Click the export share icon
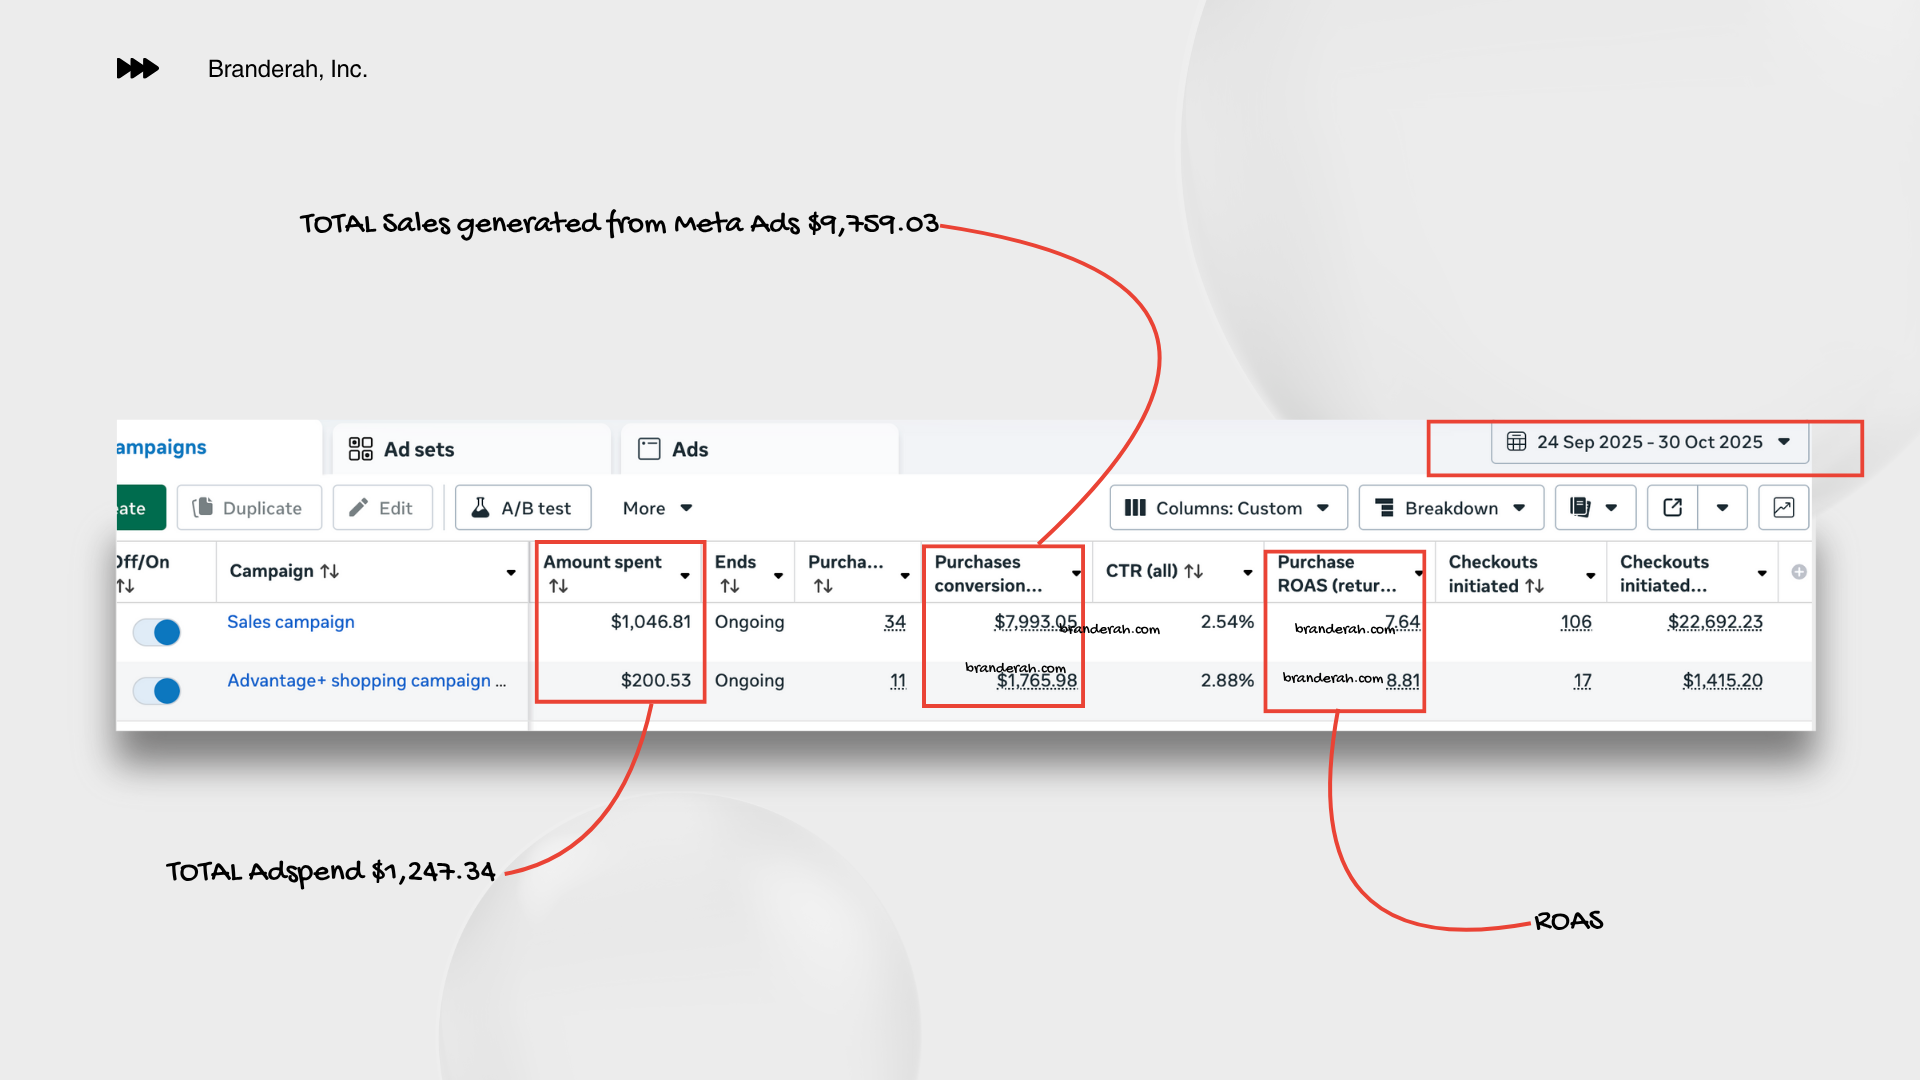1920x1080 pixels. click(1673, 508)
